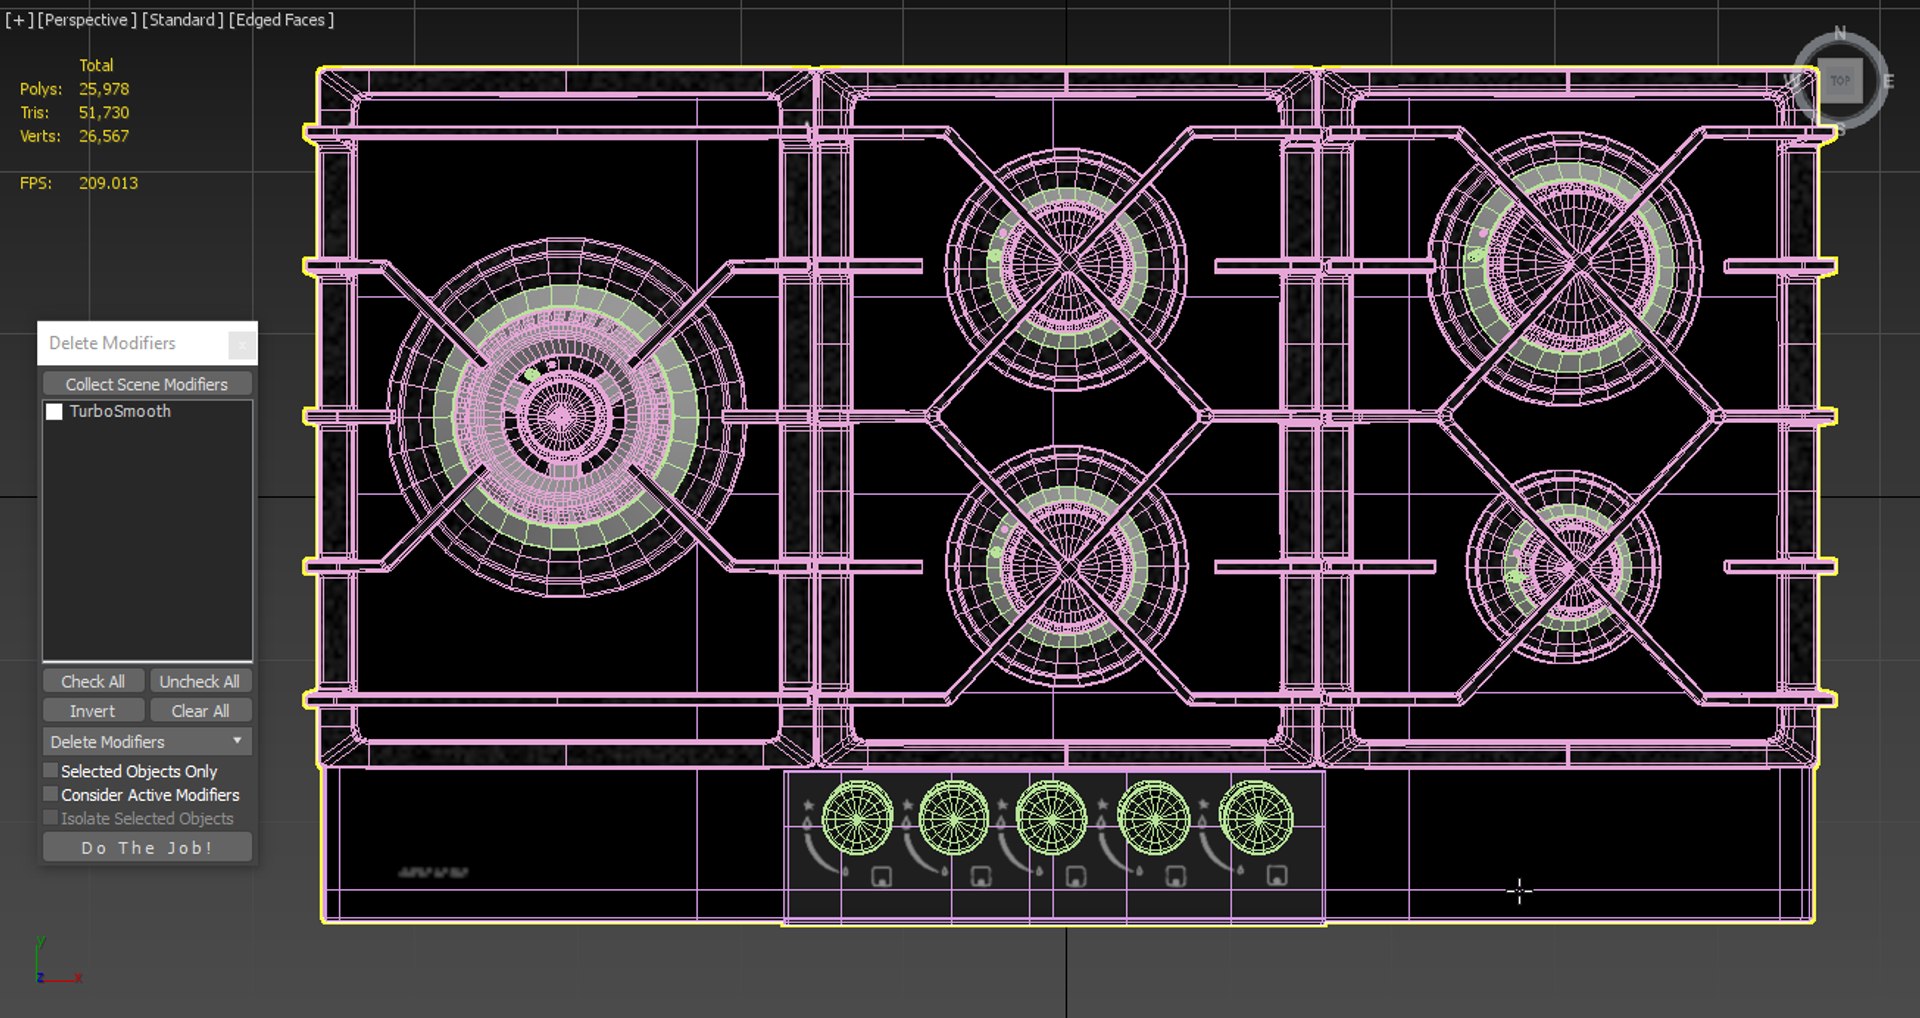Enable Selected Objects Only checkbox
Viewport: 1920px width, 1018px height.
(50, 771)
